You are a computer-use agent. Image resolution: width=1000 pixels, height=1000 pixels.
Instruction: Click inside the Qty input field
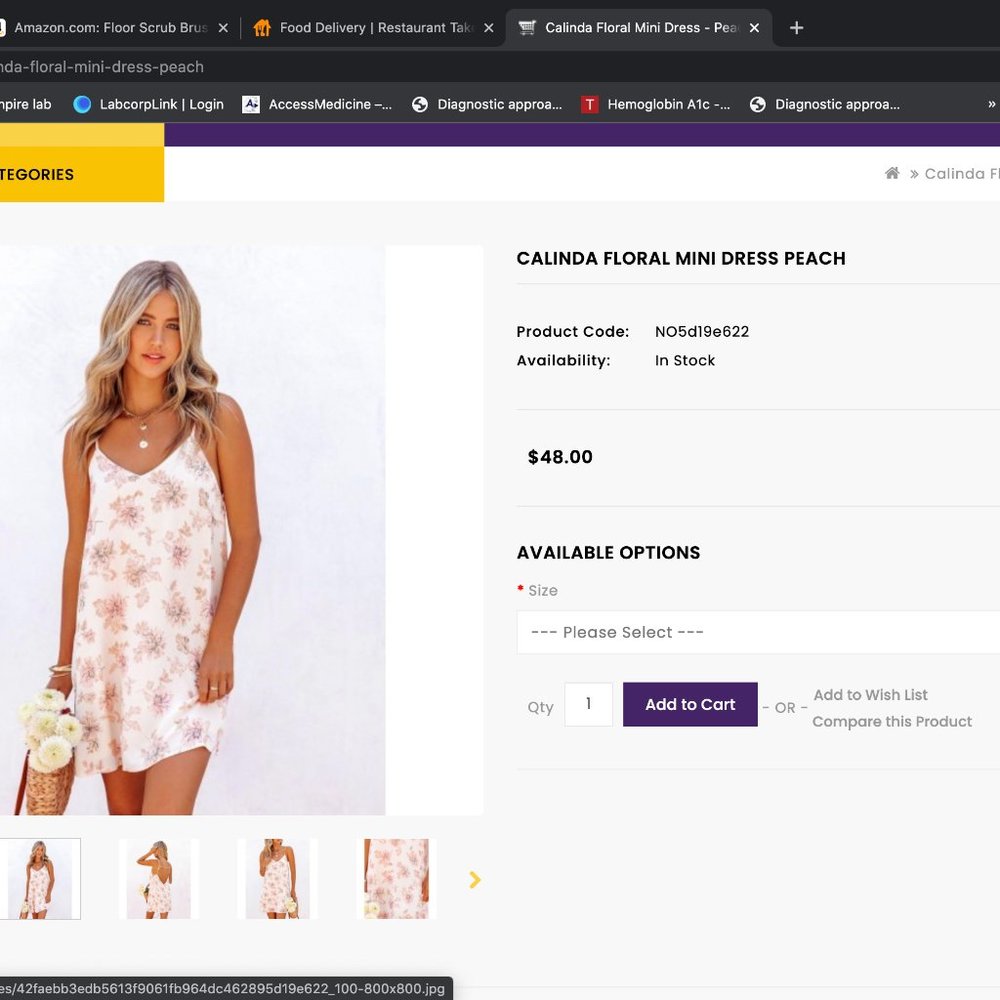[x=588, y=704]
